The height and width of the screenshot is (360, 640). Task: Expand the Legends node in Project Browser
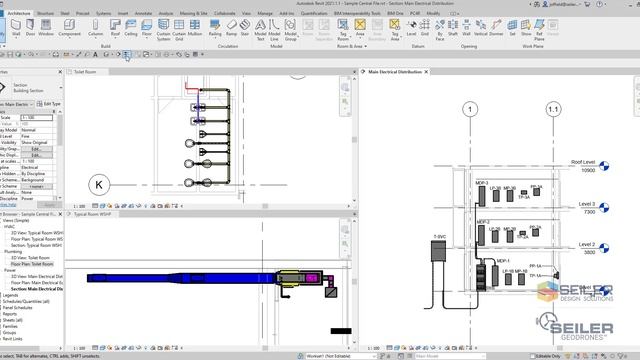[10, 295]
